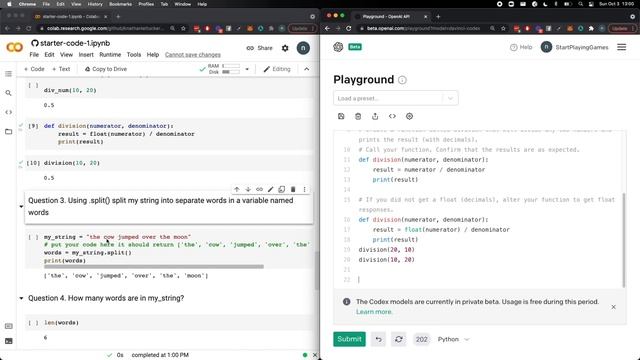
Task: Click Submit in Playground
Action: (349, 339)
